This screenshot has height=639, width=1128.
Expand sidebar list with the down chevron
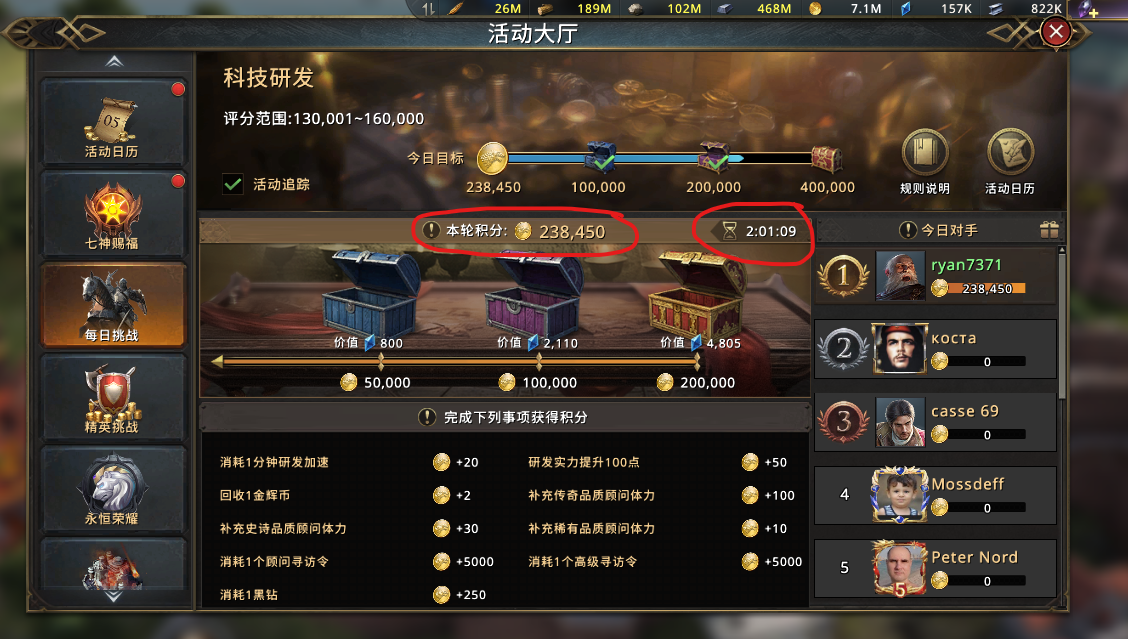point(114,597)
